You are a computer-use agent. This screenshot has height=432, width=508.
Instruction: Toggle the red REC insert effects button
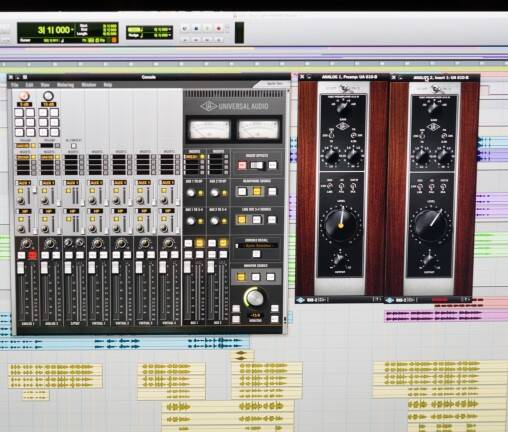click(x=242, y=165)
